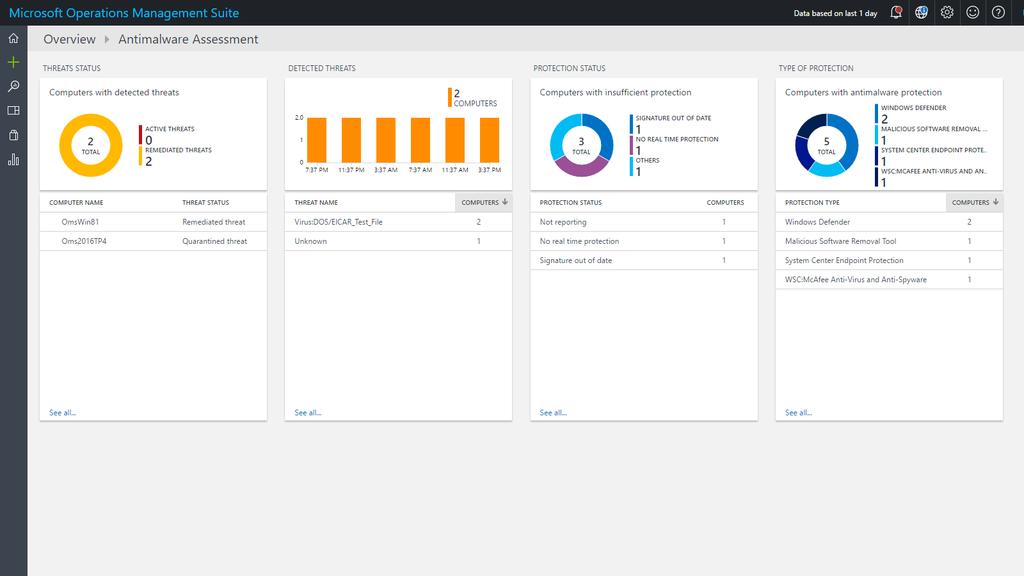1024x576 pixels.
Task: Click the insufficient protection donut chart
Action: tap(581, 145)
